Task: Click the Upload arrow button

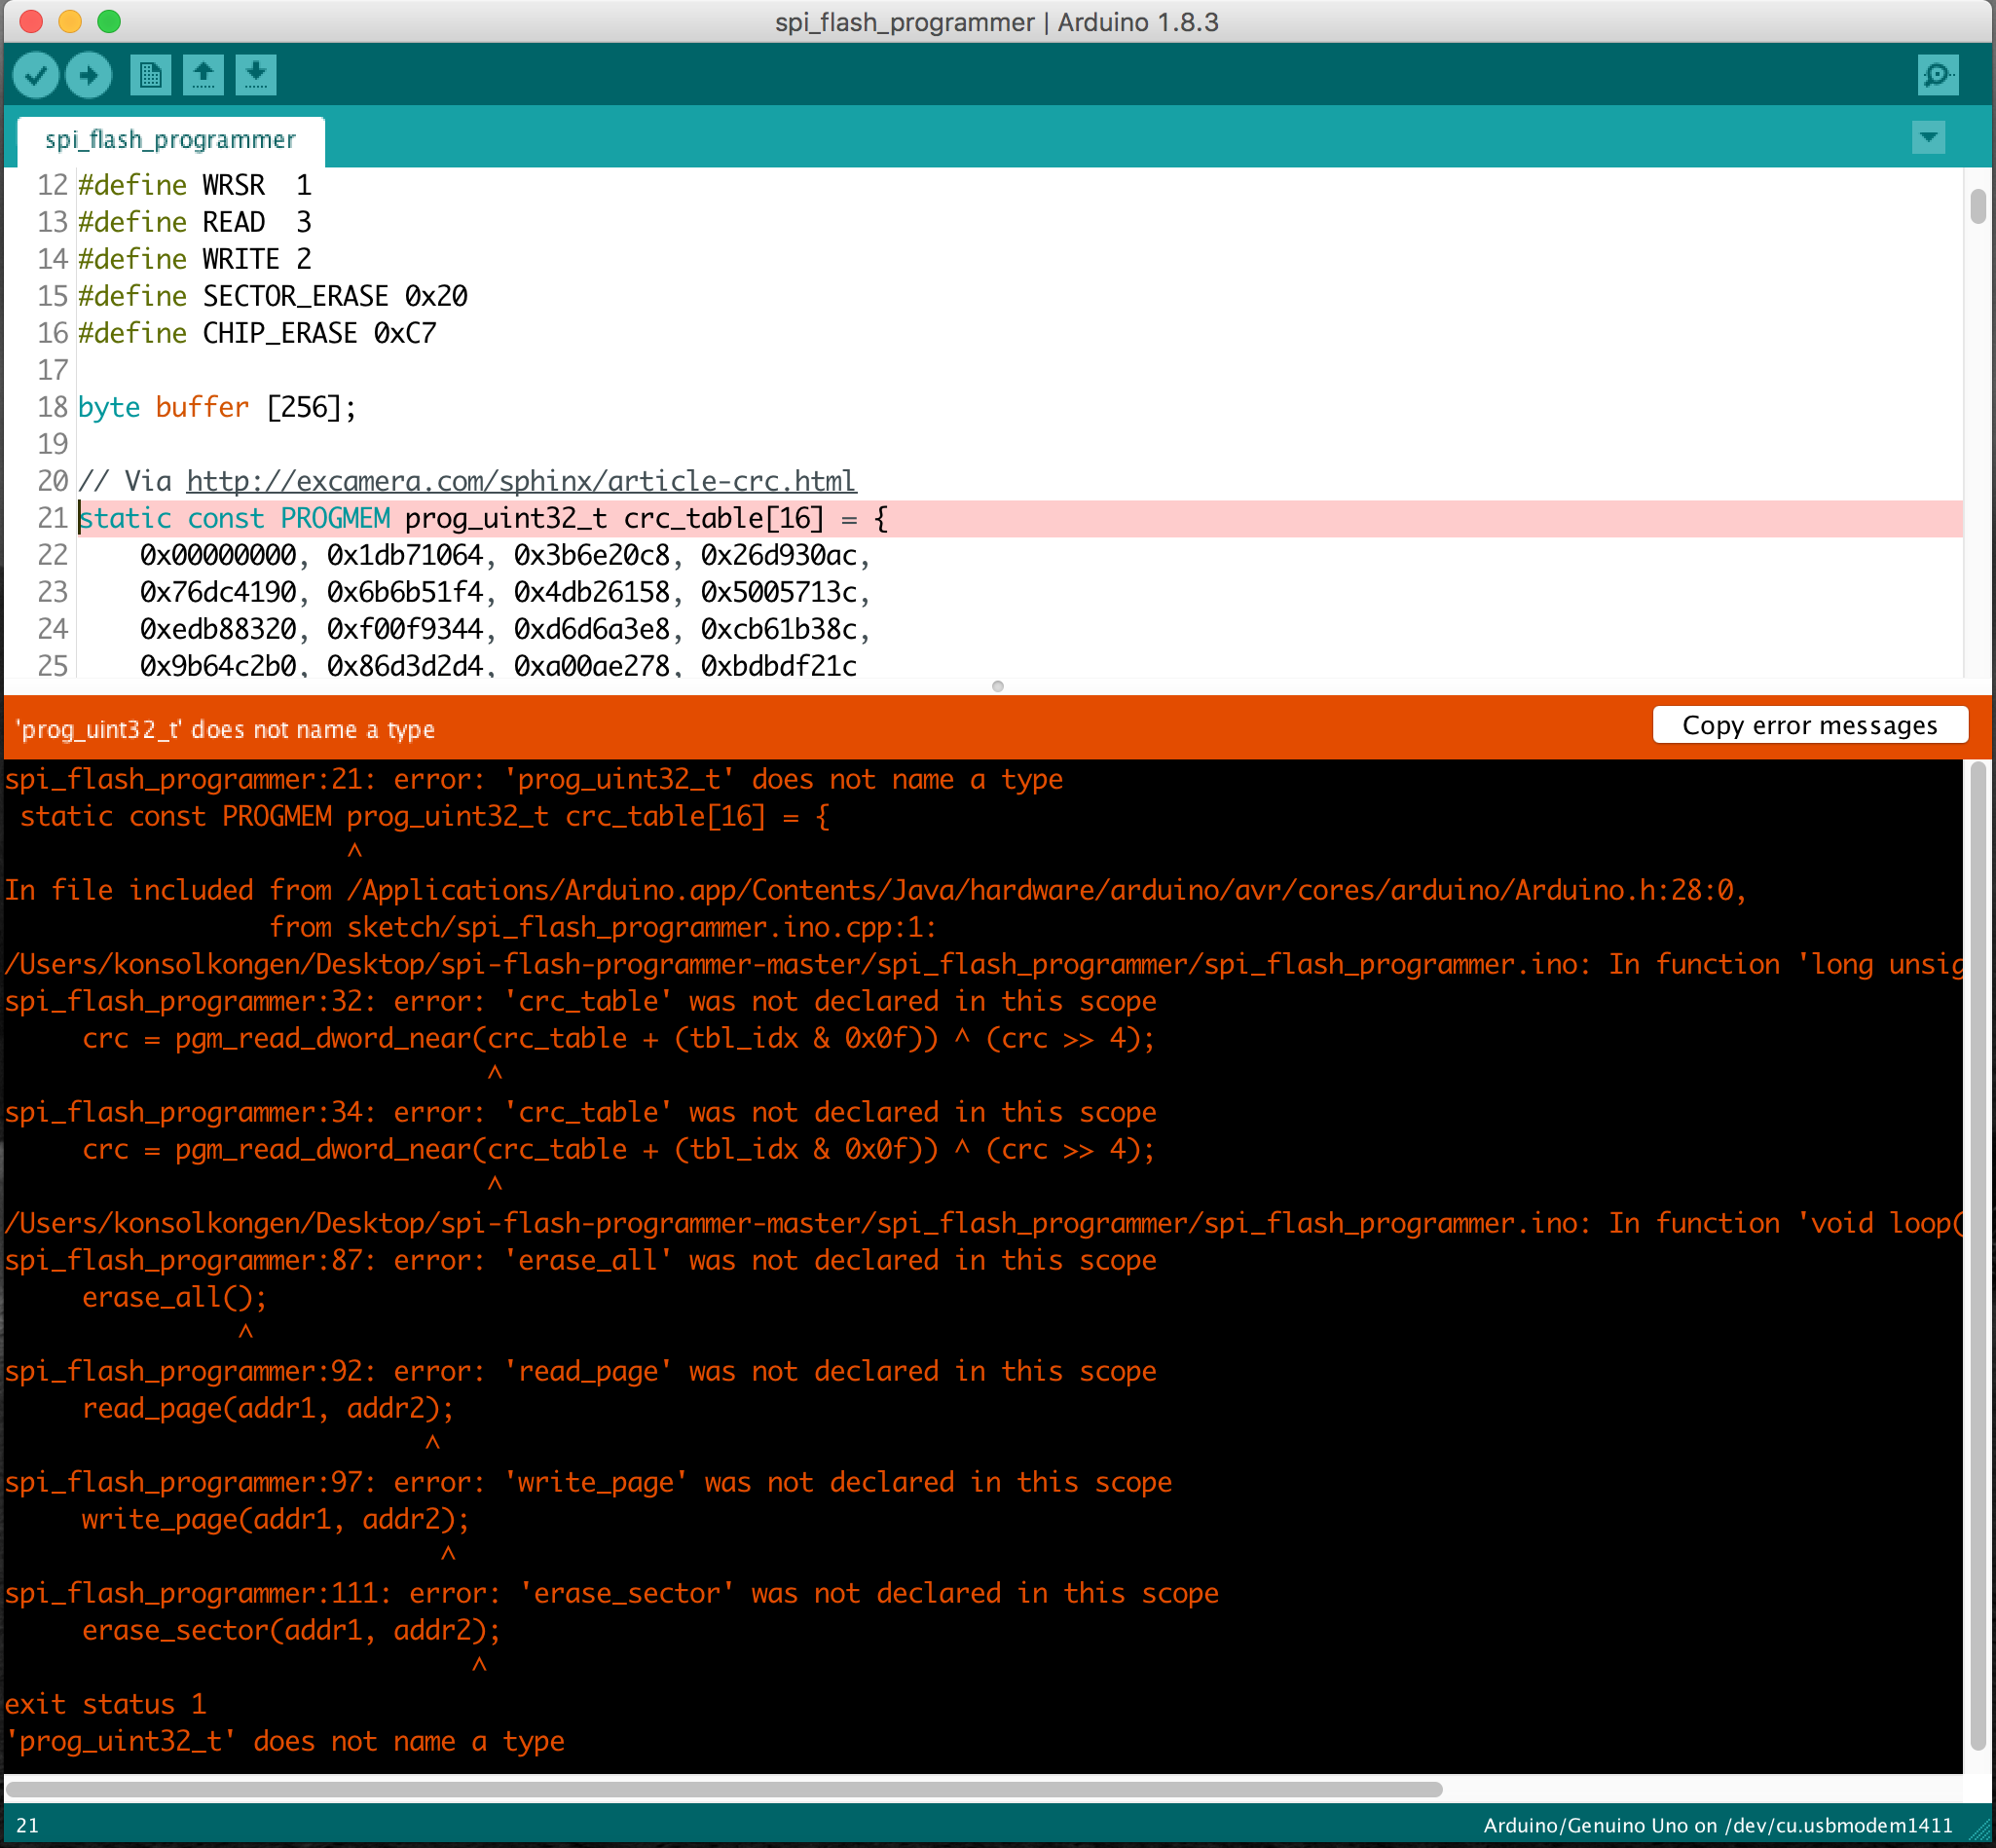Action: (89, 75)
